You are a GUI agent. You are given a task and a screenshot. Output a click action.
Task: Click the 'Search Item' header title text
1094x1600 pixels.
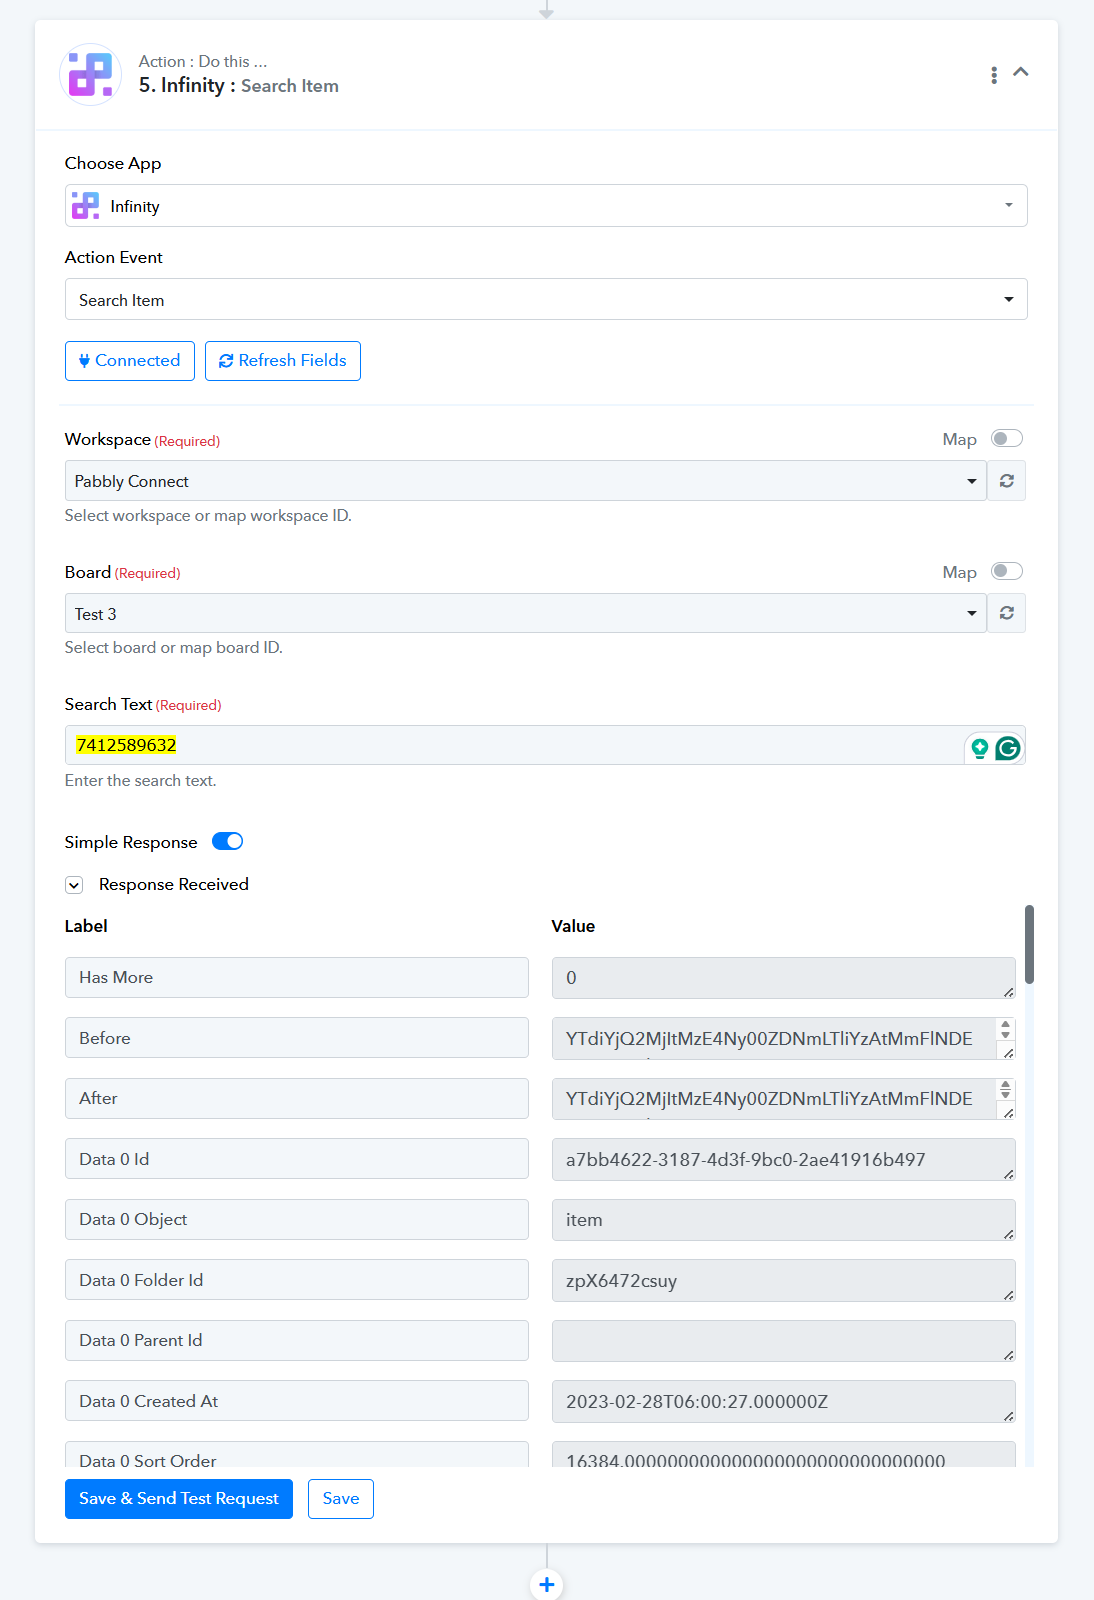tap(290, 86)
